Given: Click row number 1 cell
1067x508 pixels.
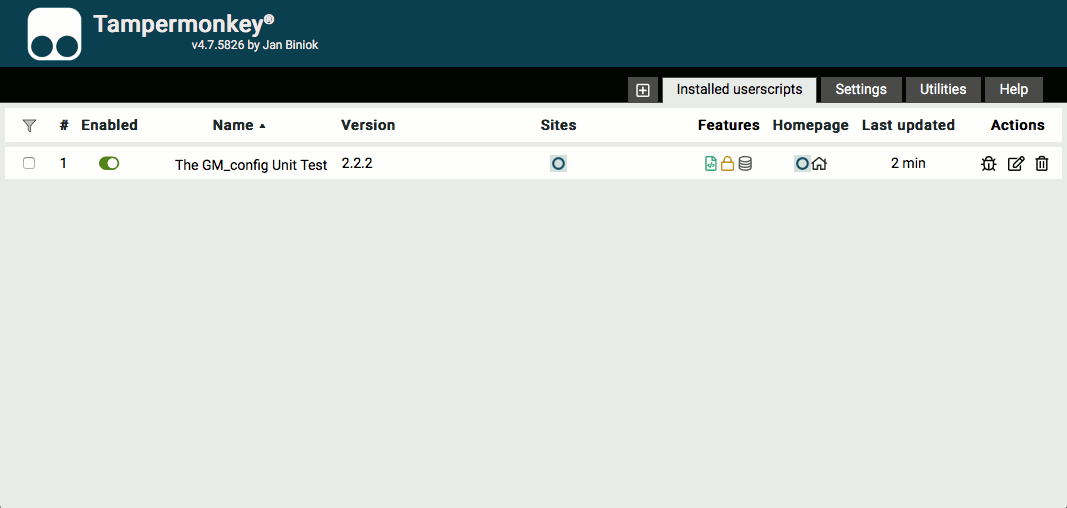Looking at the screenshot, I should click(x=63, y=163).
